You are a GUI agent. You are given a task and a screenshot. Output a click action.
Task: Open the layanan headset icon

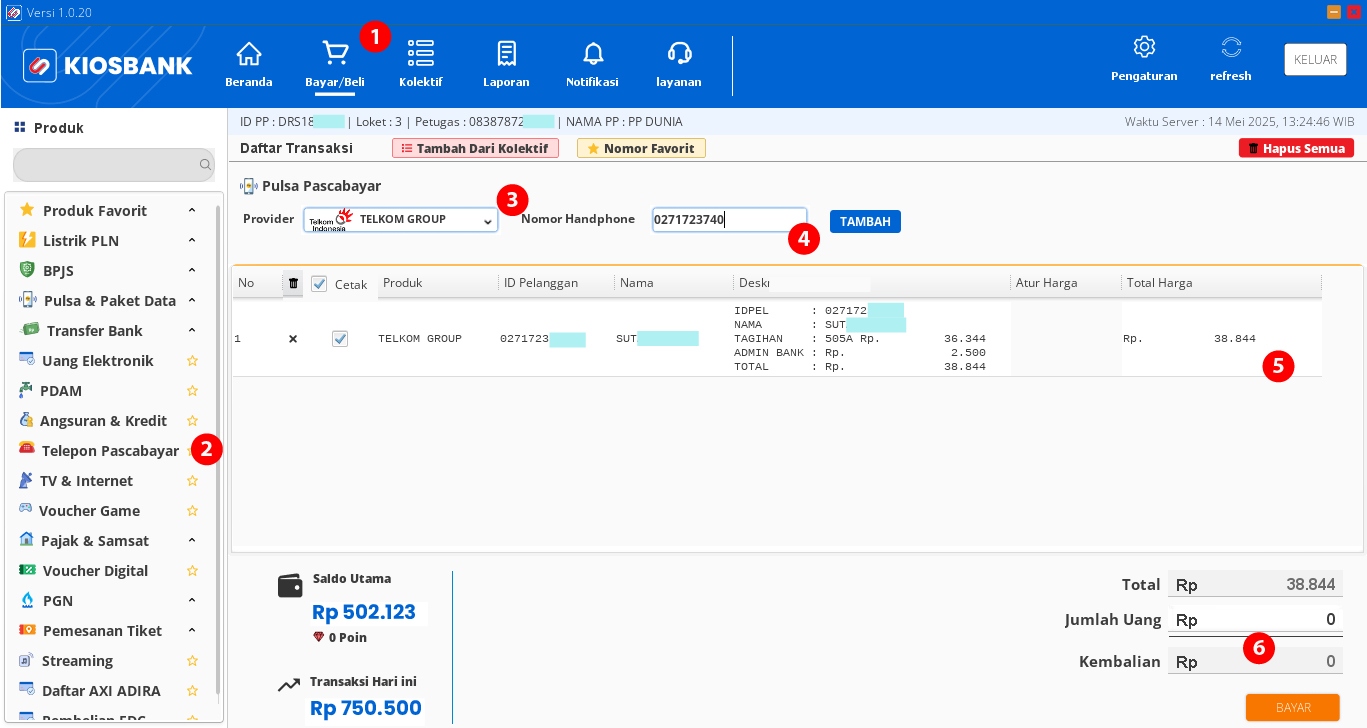pos(678,52)
